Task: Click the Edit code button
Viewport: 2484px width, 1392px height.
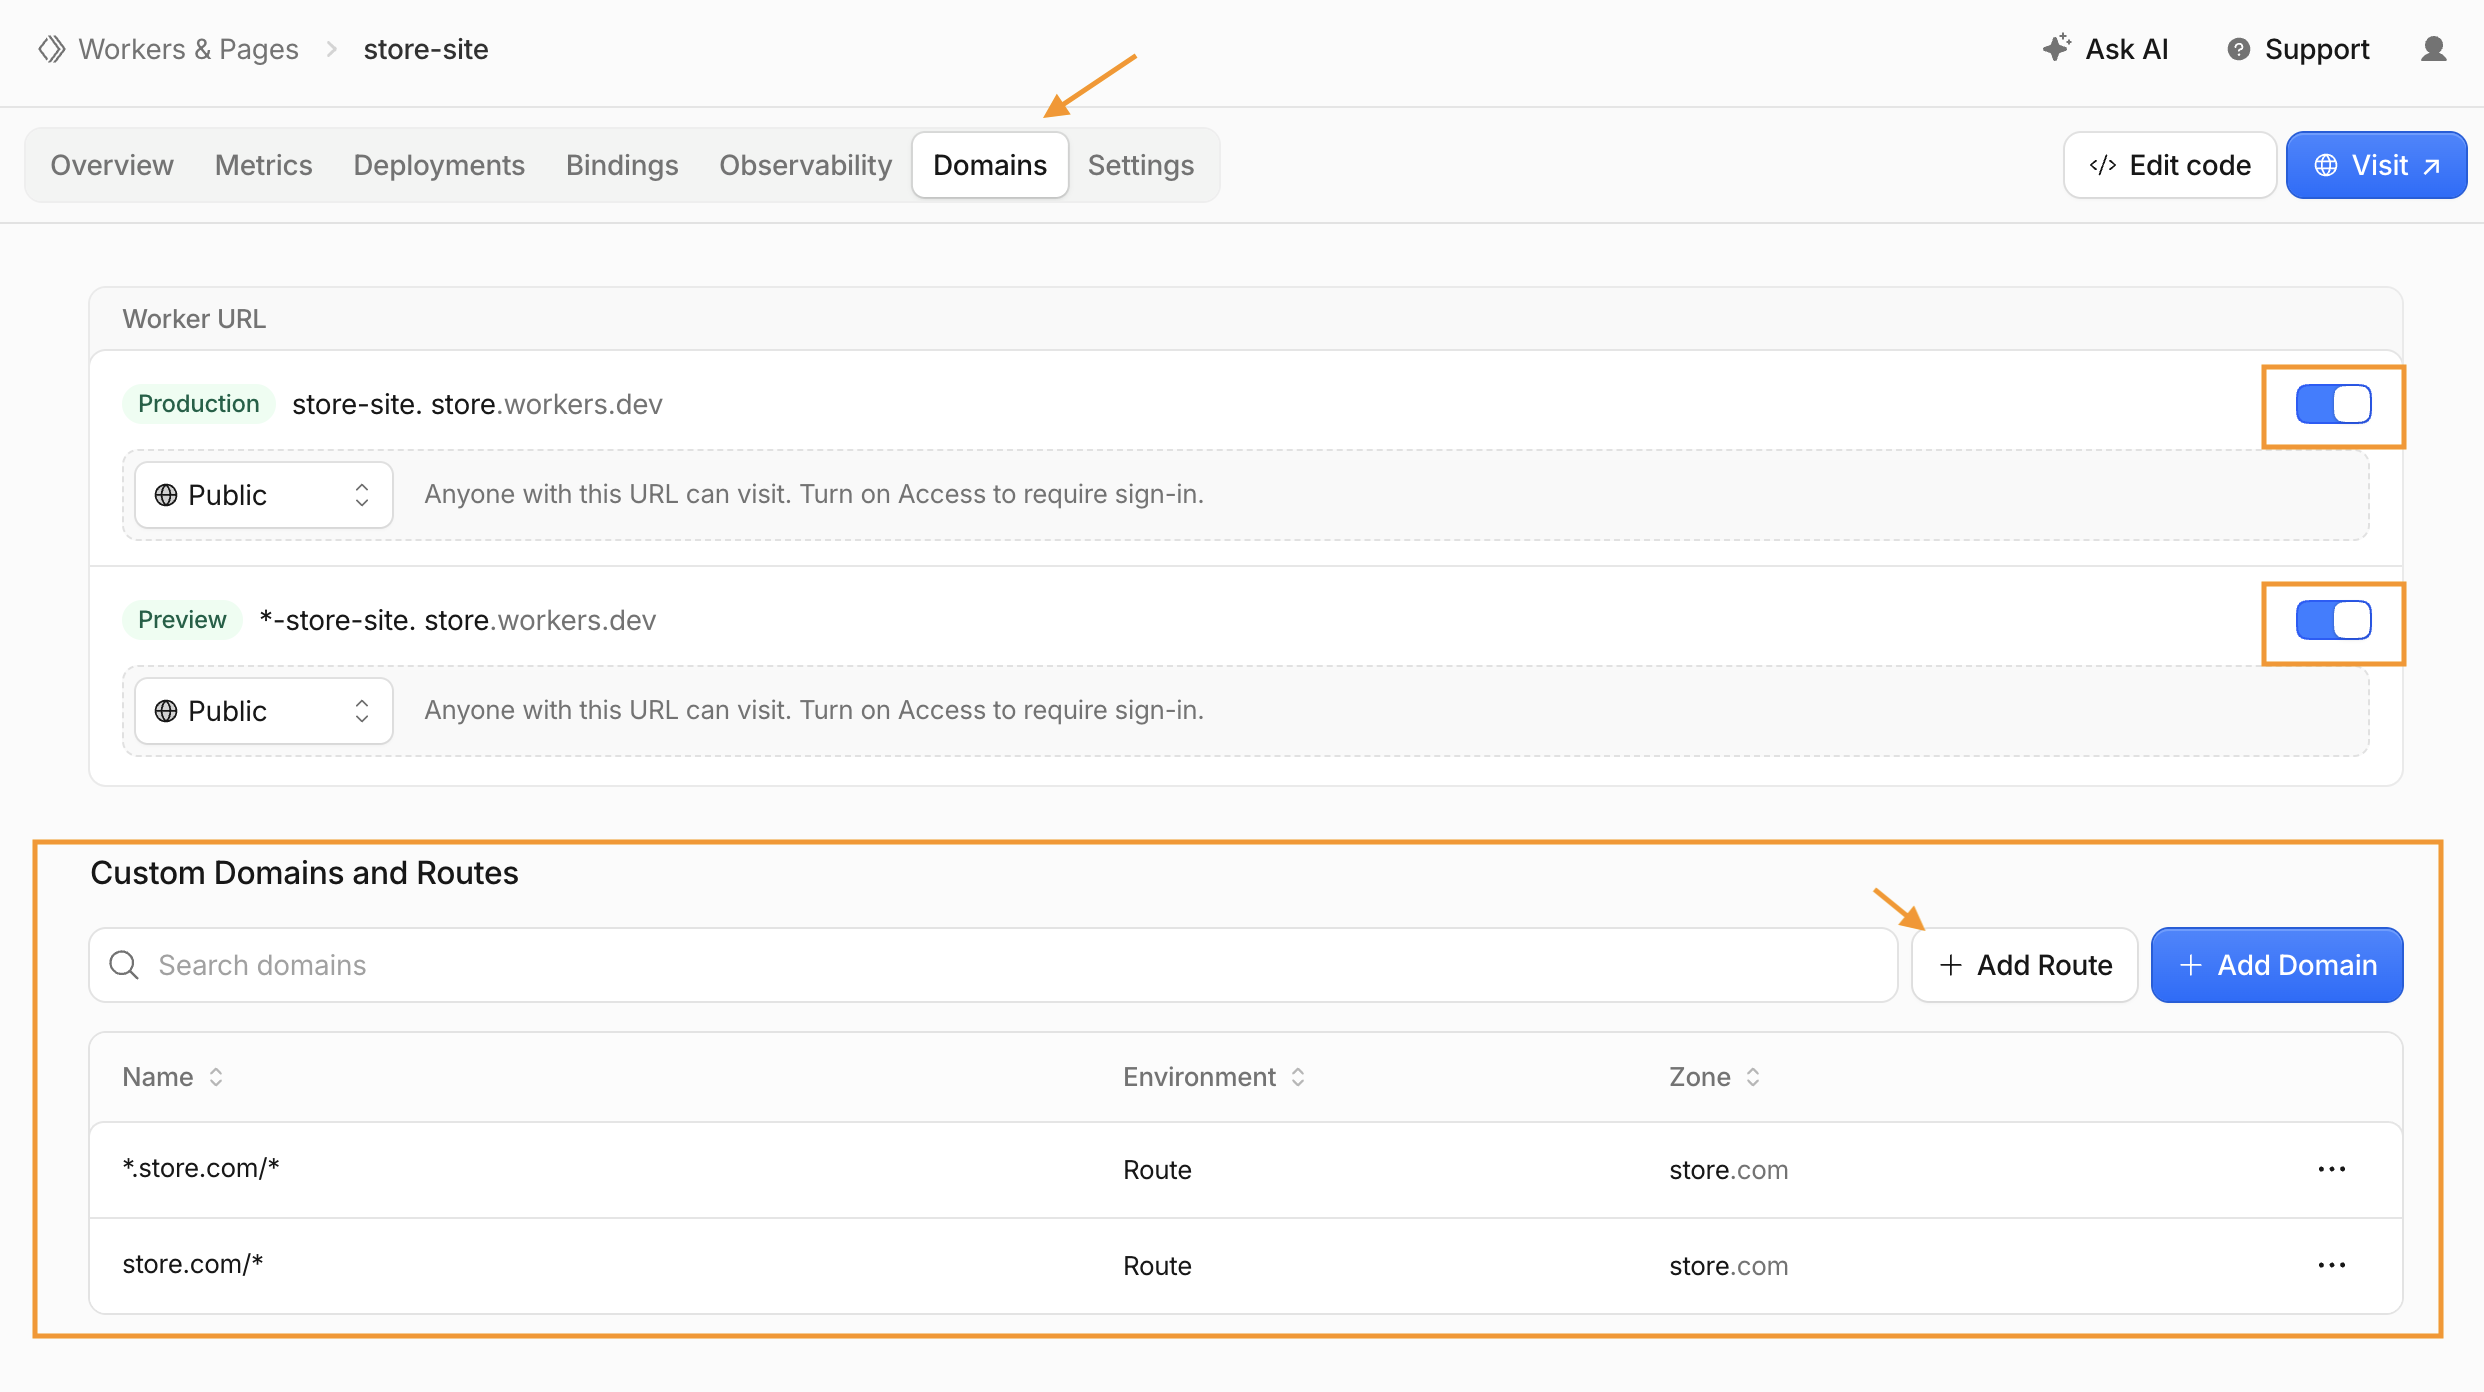Action: point(2170,165)
